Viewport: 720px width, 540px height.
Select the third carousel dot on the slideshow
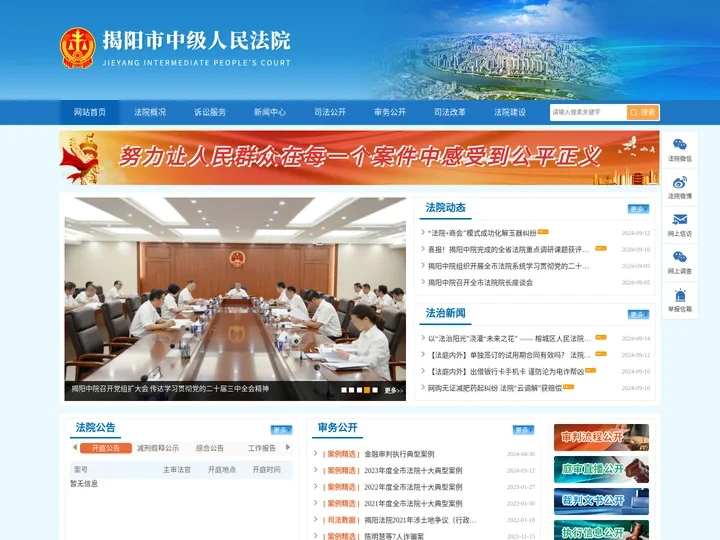pyautogui.click(x=359, y=390)
